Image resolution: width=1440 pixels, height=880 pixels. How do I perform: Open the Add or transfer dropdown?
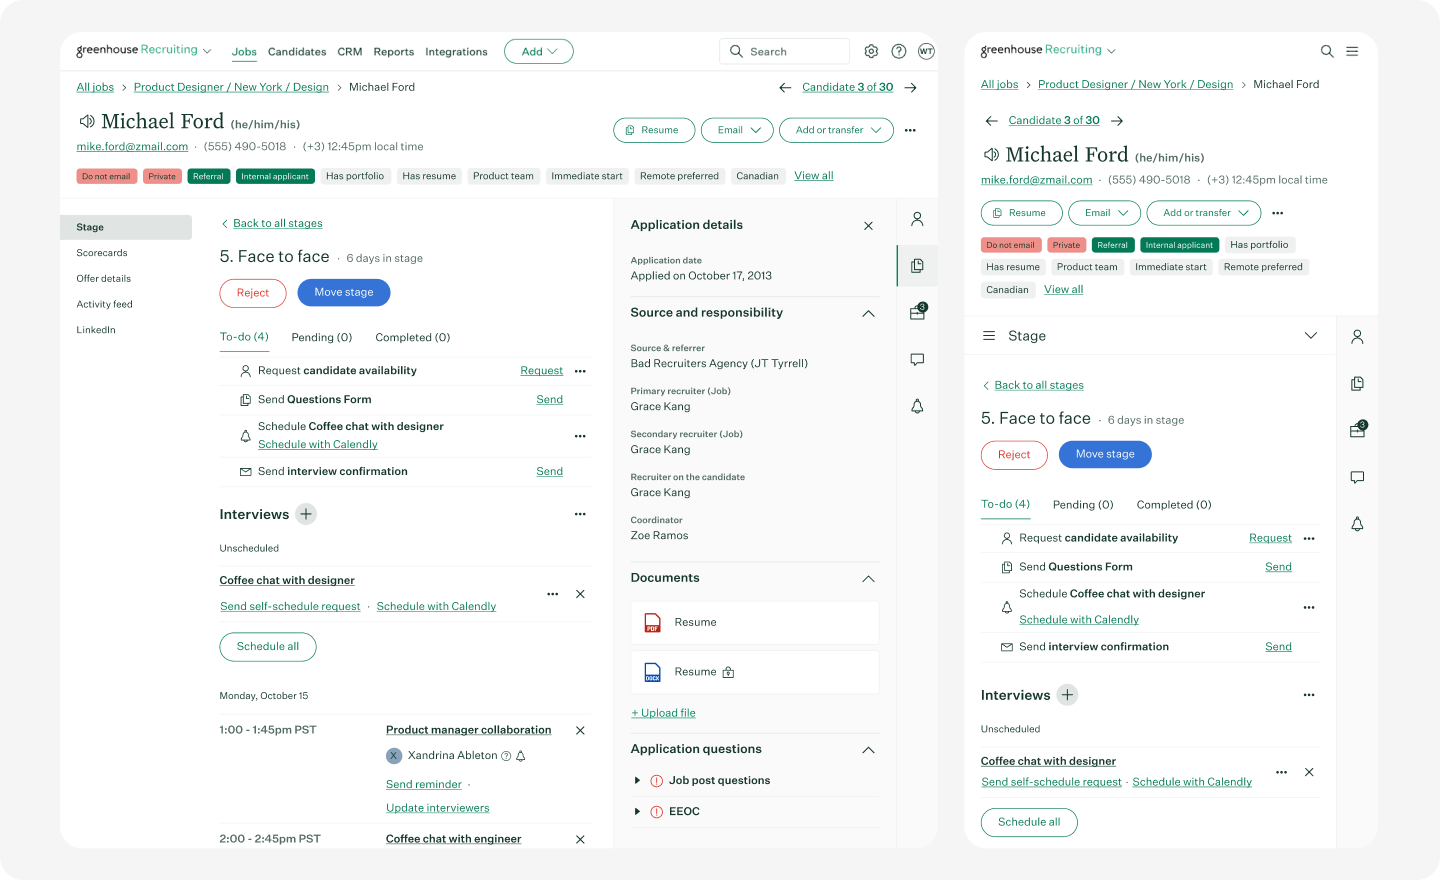[x=836, y=130]
